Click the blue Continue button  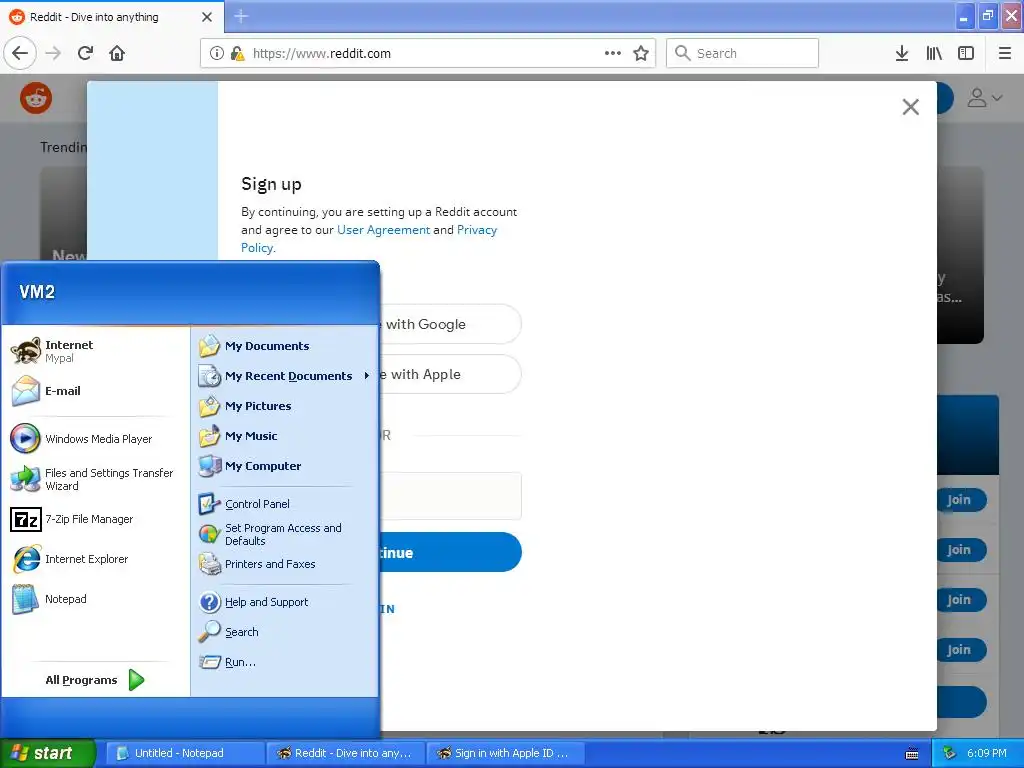pos(450,552)
